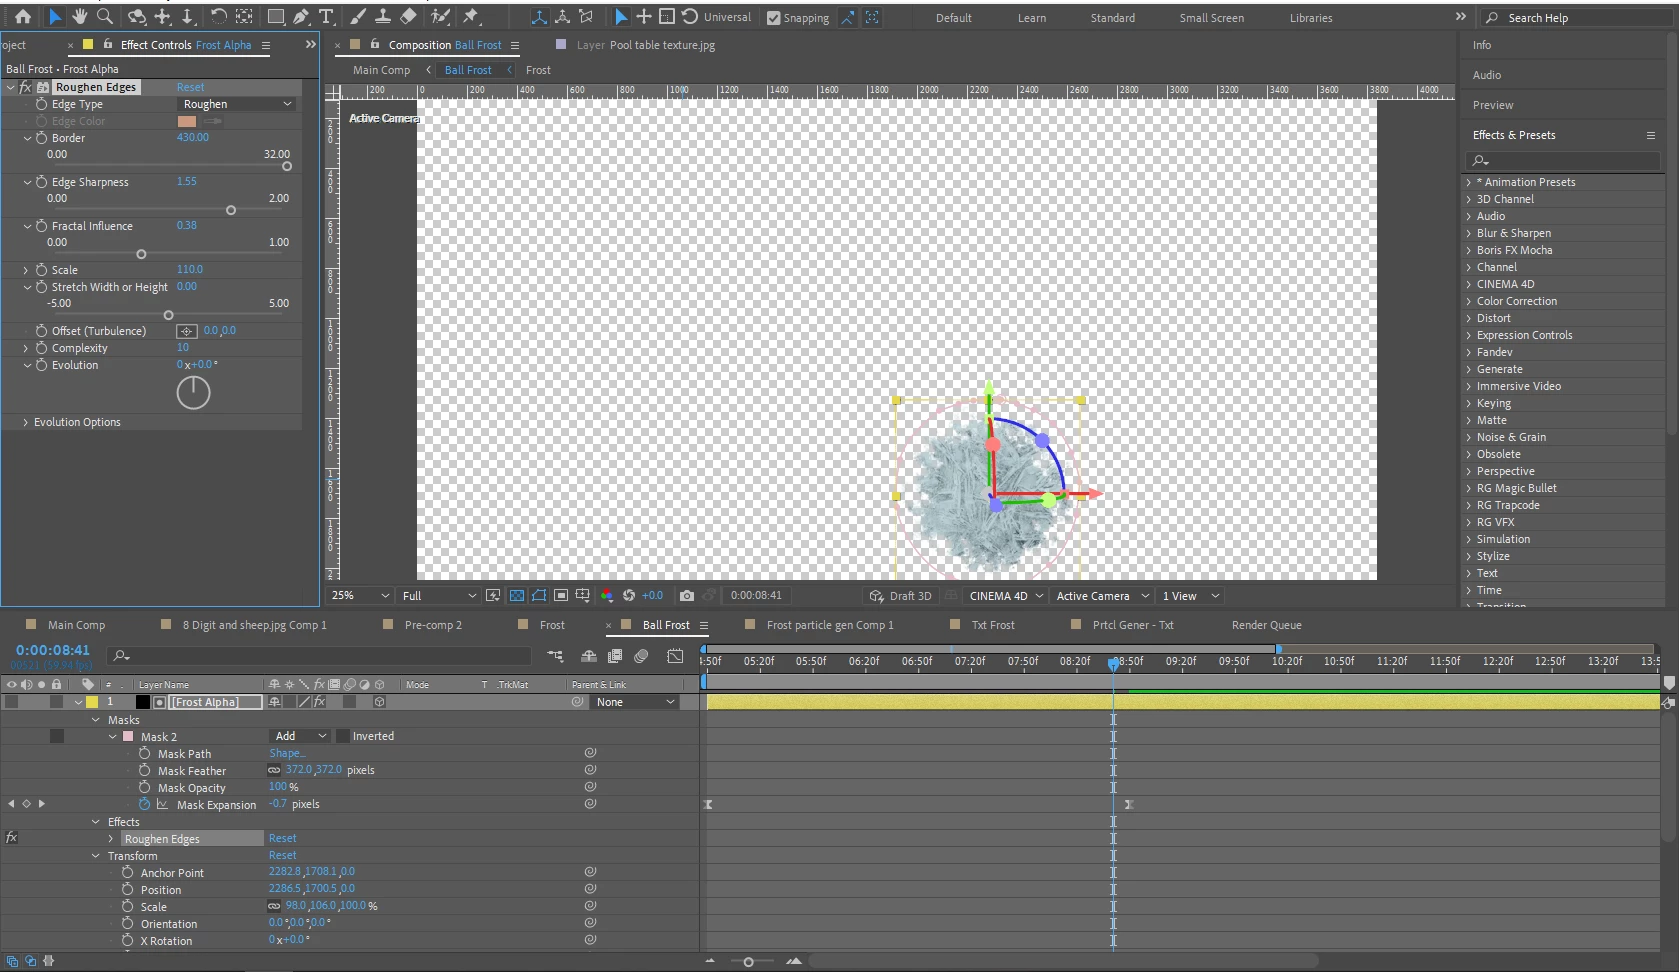
Task: Select the Clone Stamp tool
Action: 382,16
